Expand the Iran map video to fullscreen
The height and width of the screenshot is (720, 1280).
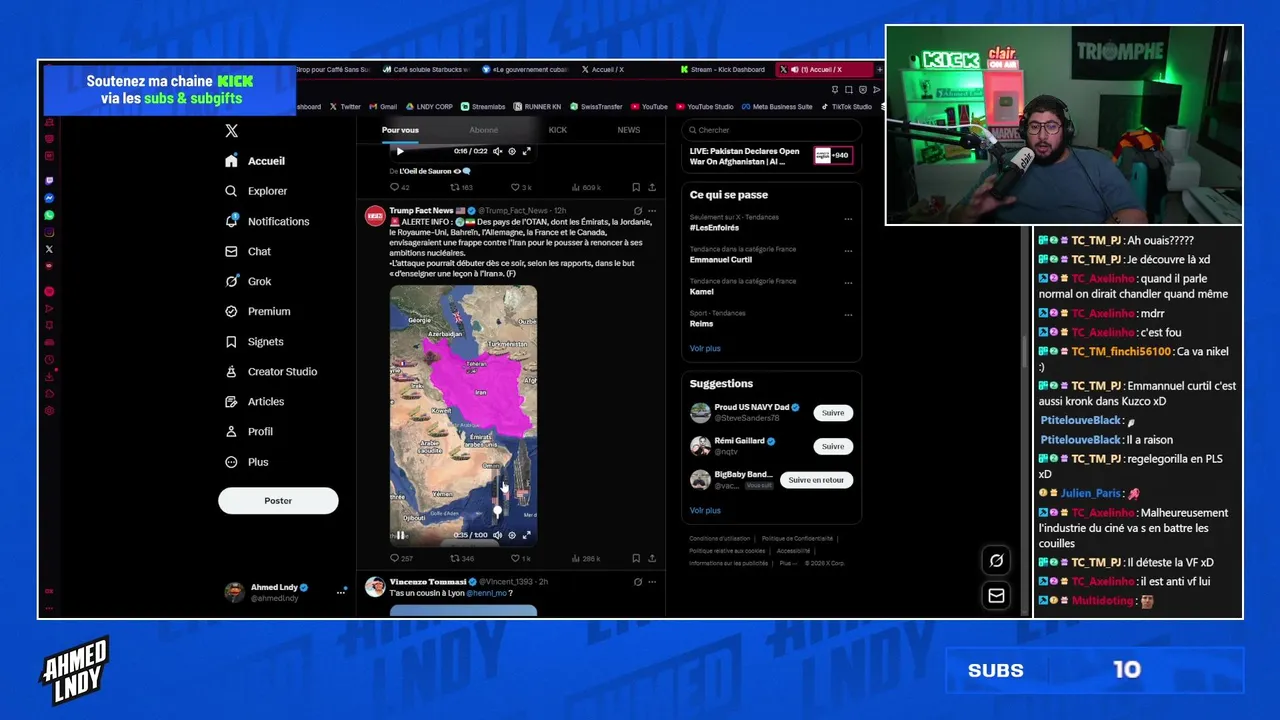[x=526, y=535]
